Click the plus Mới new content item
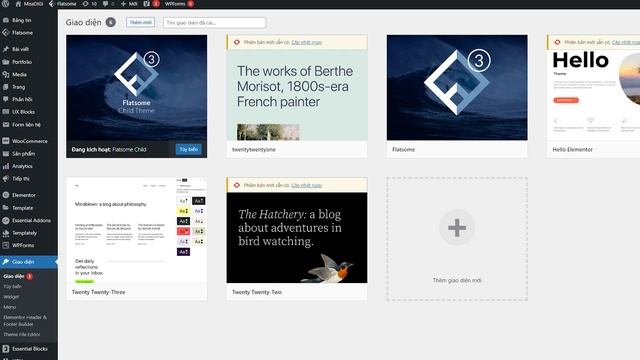This screenshot has width=640, height=360. pos(129,4)
